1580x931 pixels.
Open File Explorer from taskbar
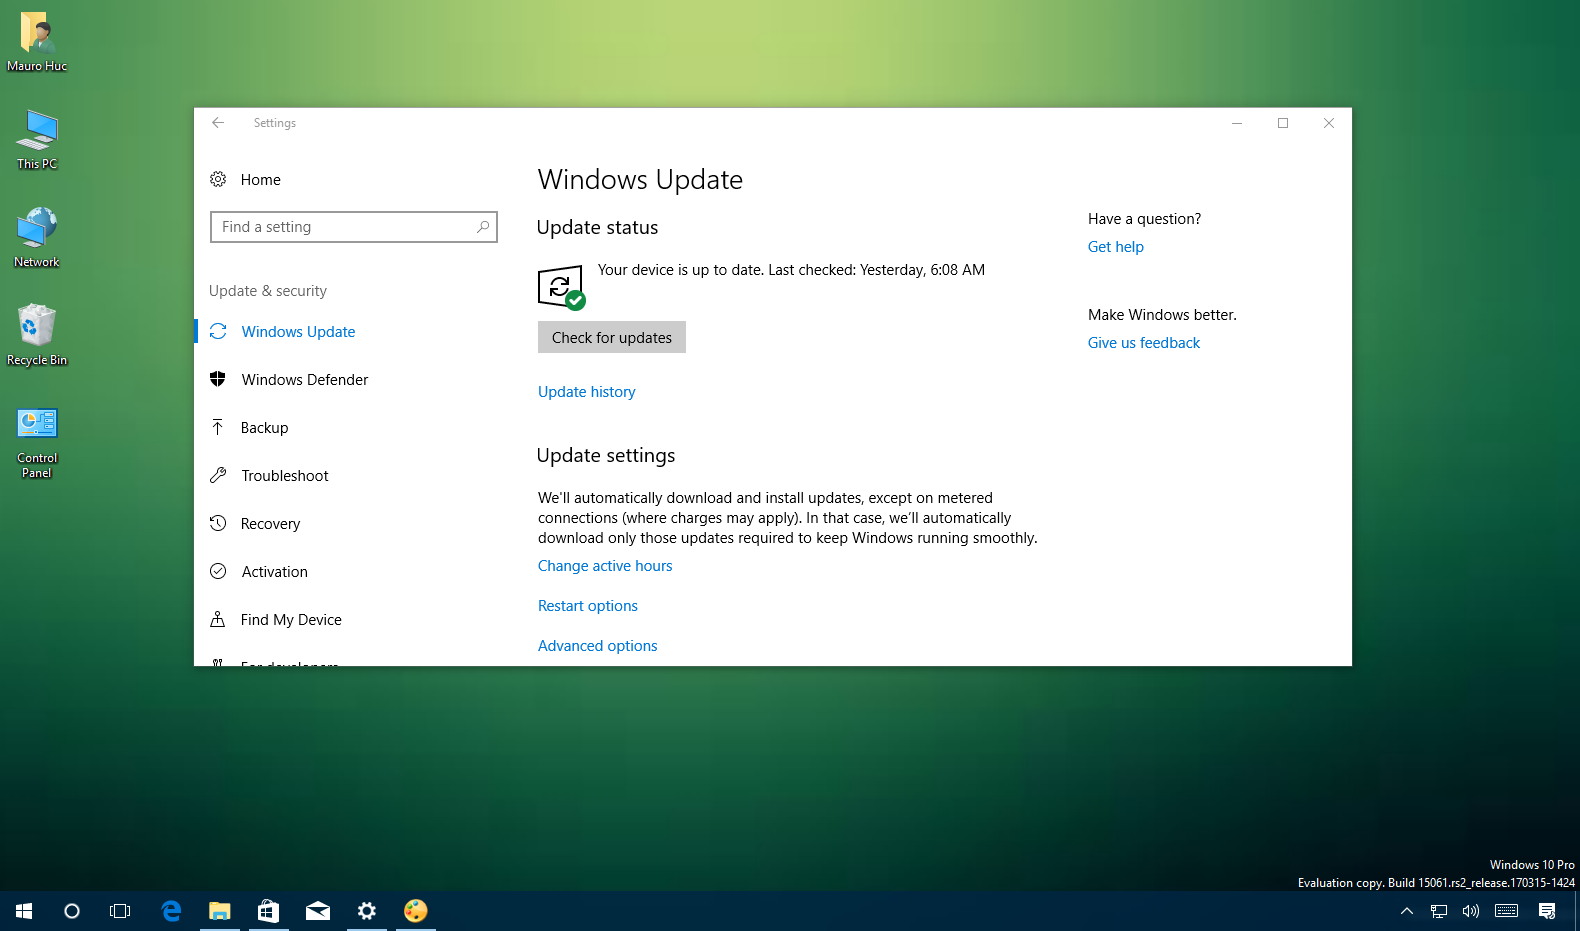click(219, 911)
